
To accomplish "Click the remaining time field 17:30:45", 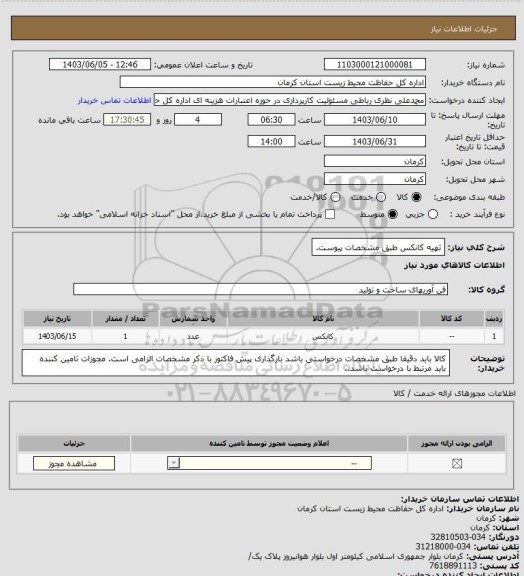I will click(127, 120).
